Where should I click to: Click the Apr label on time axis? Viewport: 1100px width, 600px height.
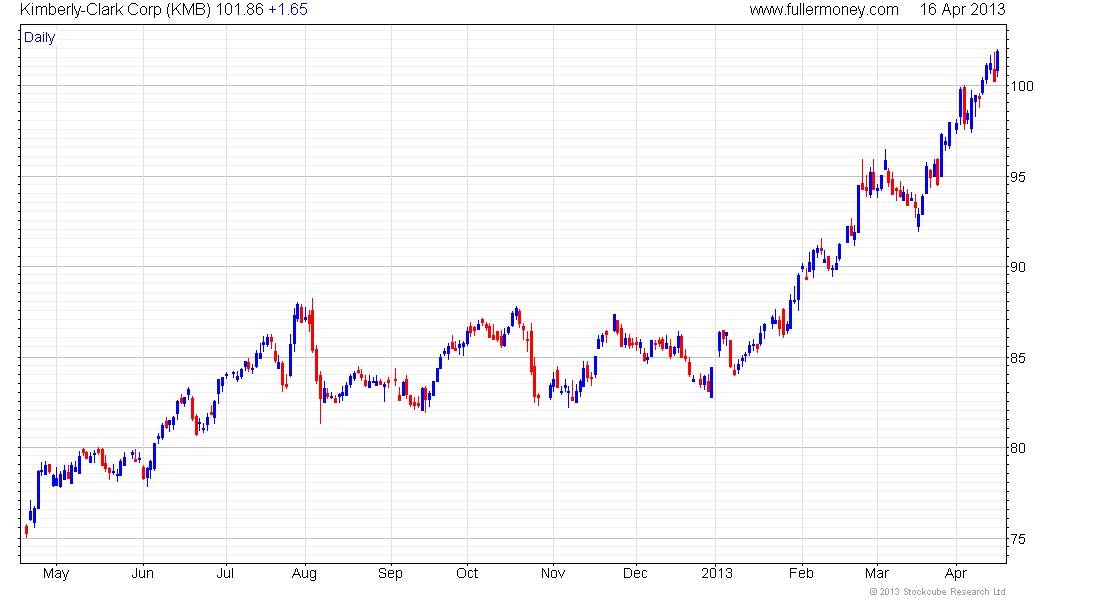[956, 574]
